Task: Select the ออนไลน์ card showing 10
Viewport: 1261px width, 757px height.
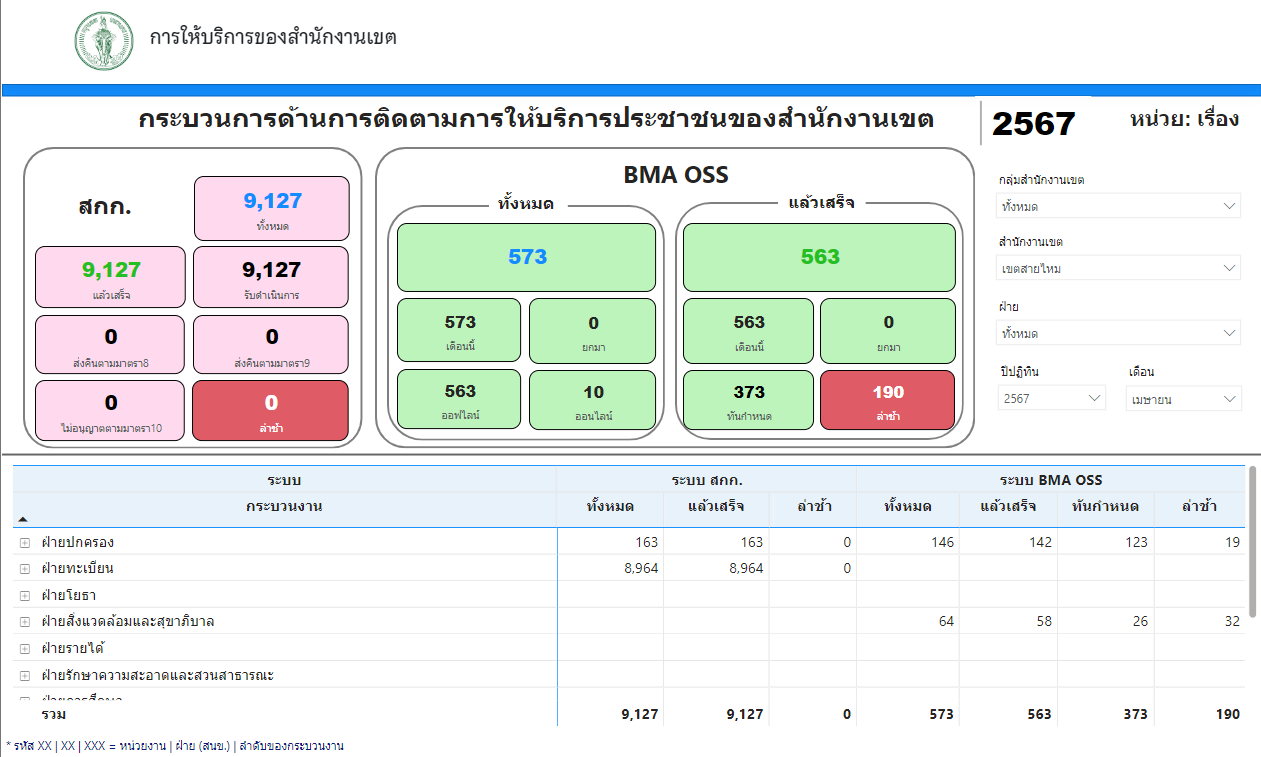Action: pos(592,400)
